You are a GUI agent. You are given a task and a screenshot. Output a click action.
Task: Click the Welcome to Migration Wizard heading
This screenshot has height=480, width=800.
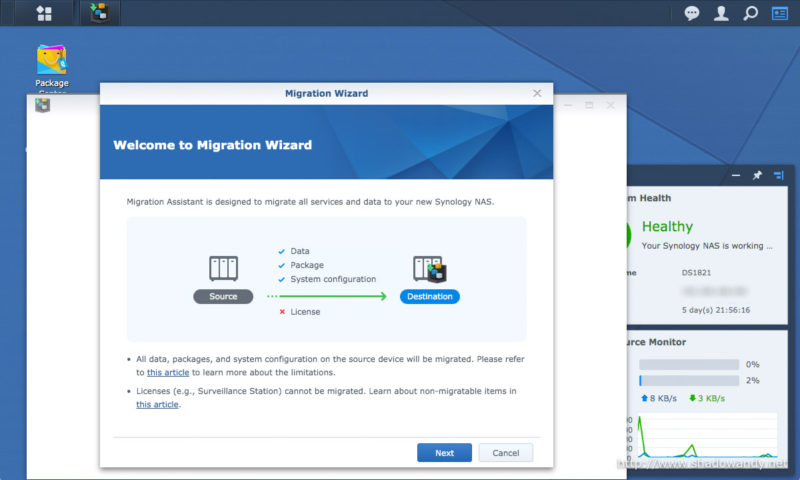212,145
